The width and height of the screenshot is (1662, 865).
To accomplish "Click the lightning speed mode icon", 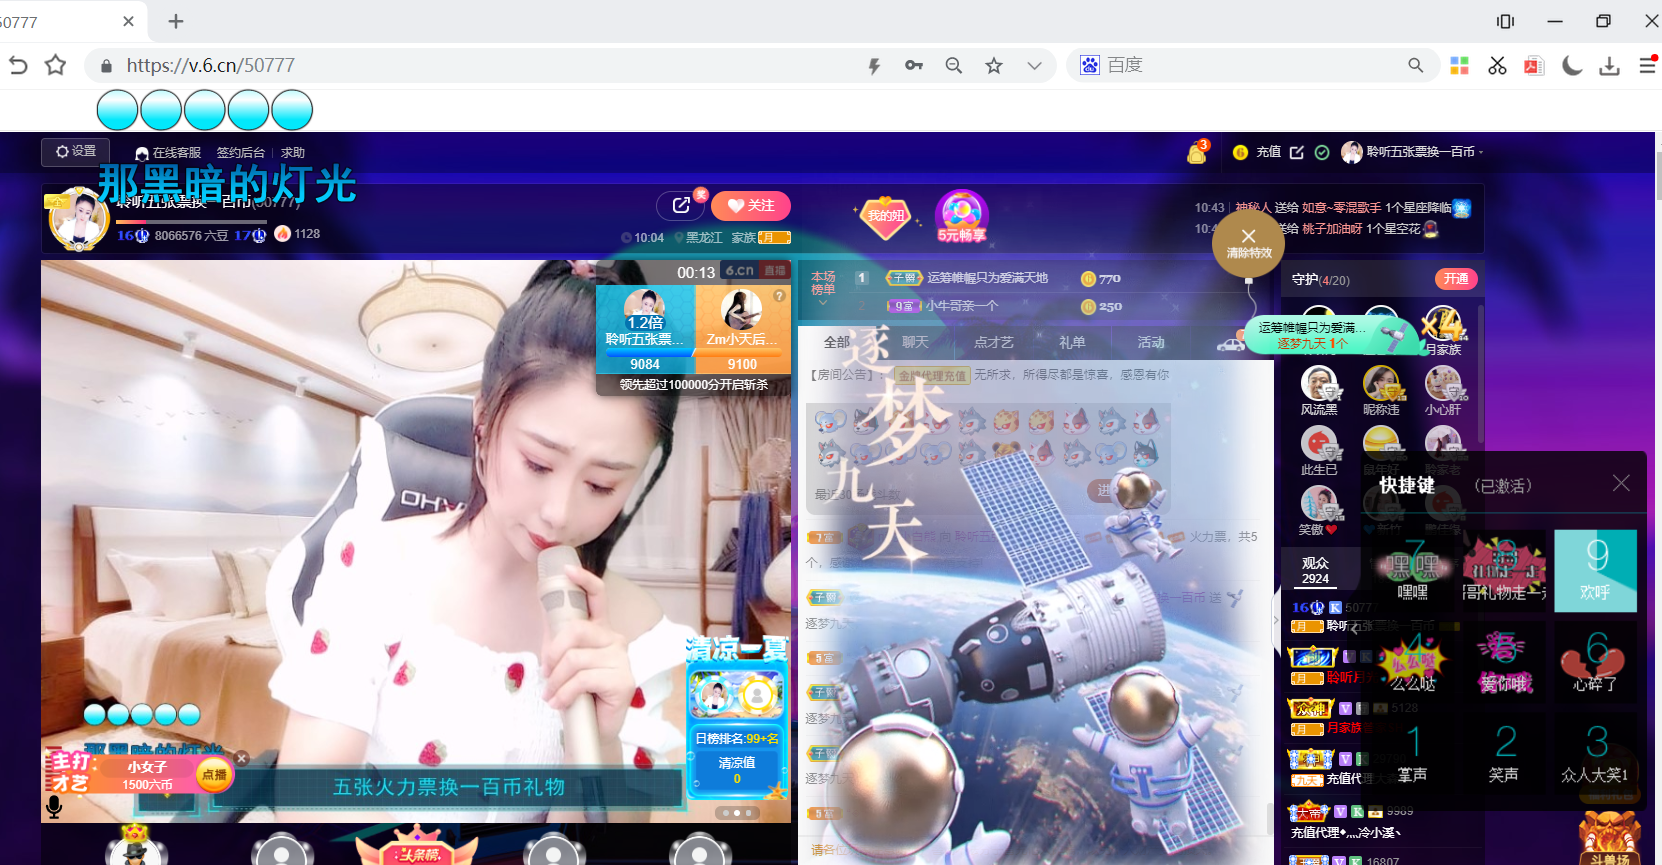I will click(x=874, y=66).
